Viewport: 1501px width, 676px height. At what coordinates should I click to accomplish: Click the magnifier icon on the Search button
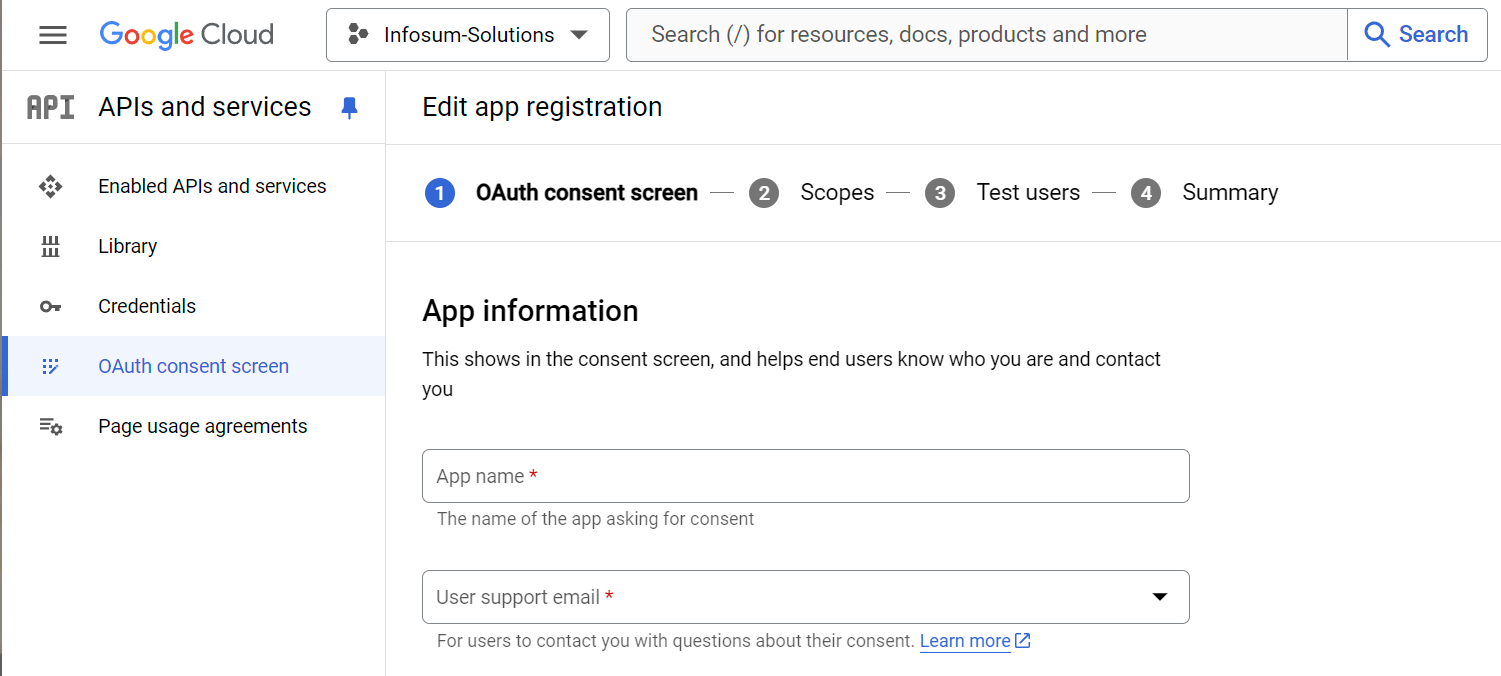[1377, 34]
